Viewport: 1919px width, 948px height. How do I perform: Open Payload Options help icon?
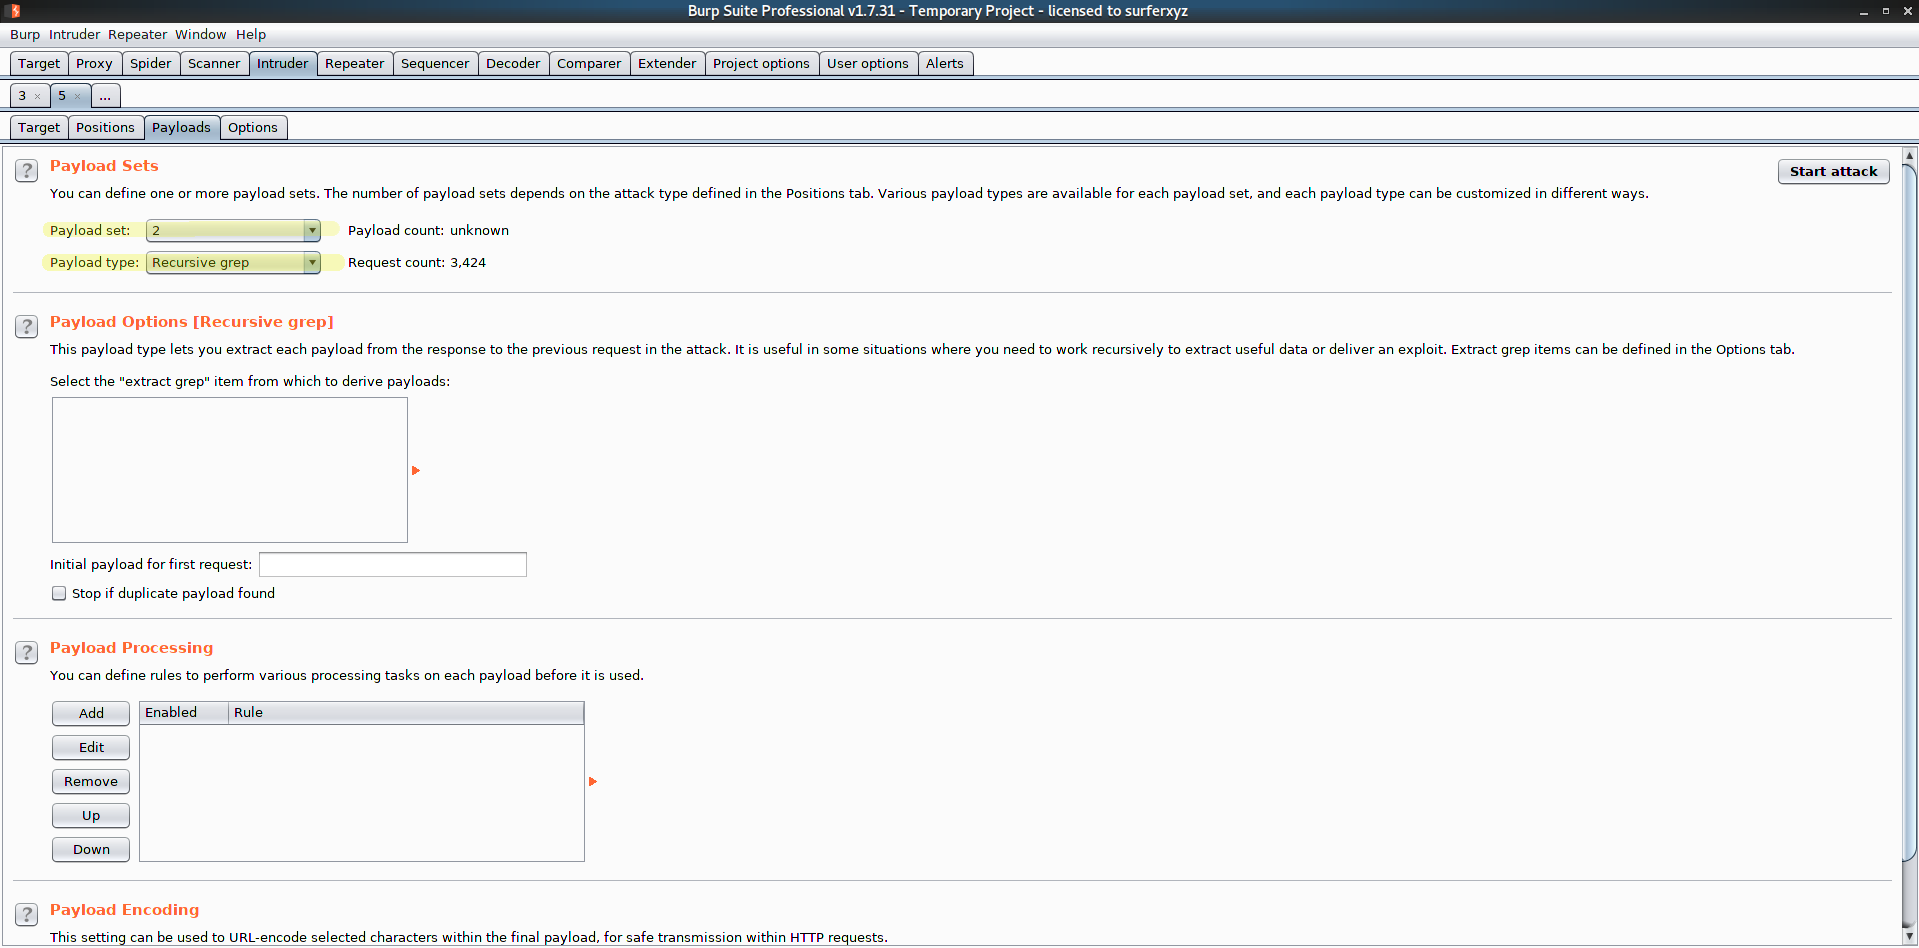[x=27, y=327]
